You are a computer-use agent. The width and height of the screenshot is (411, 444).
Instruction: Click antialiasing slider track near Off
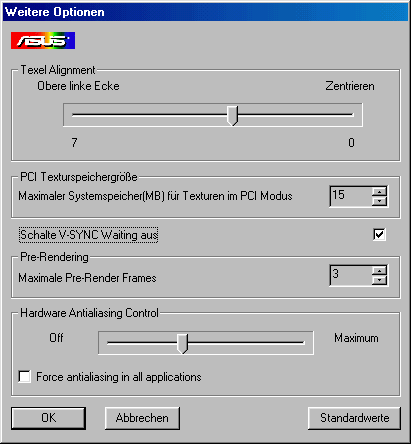(123, 343)
